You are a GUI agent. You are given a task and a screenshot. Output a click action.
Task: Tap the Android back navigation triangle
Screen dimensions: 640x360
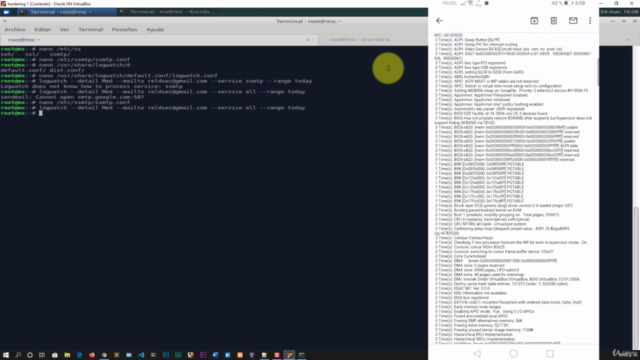pyautogui.click(x=477, y=353)
